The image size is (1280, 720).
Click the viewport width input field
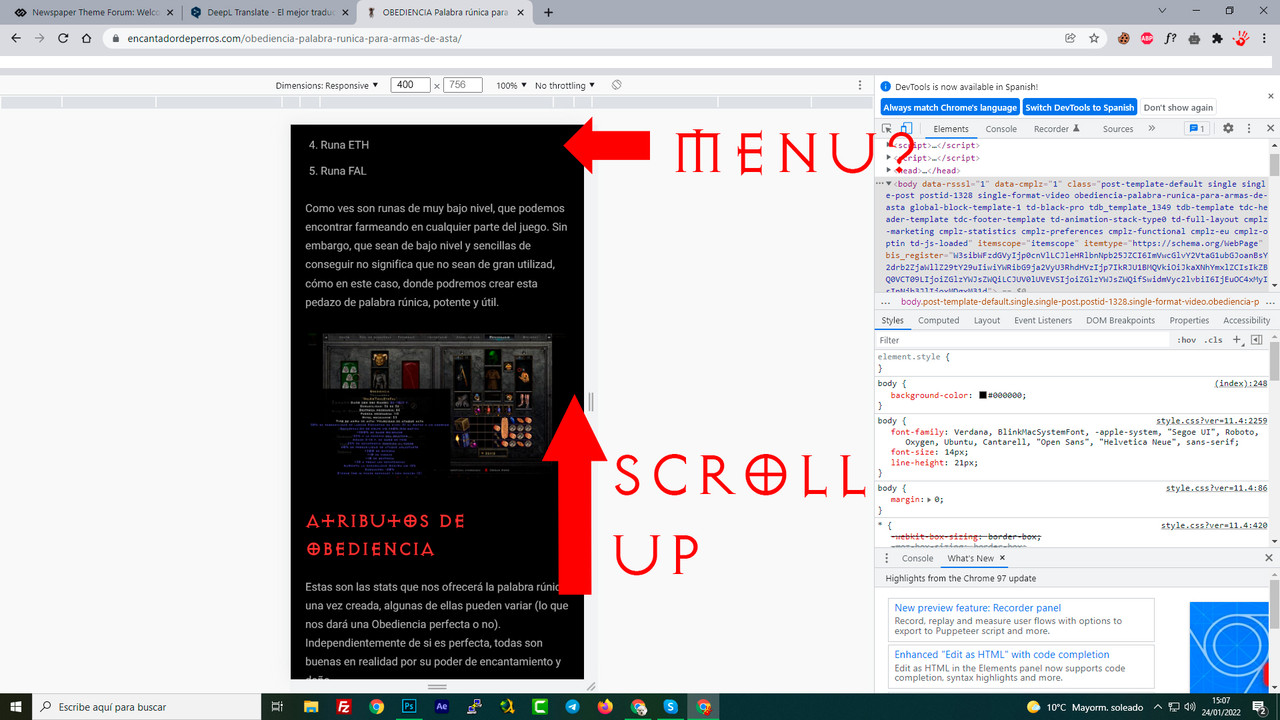pos(410,85)
